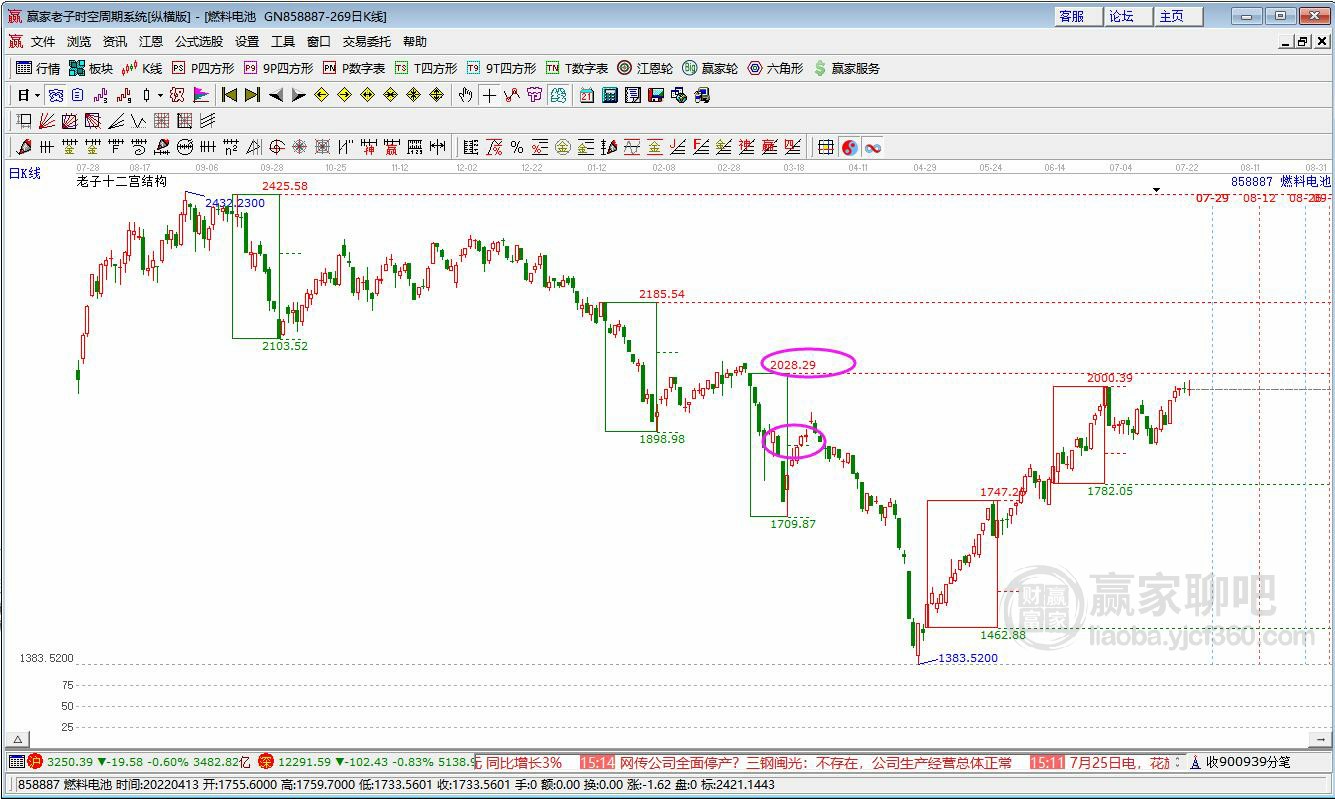Step chart right with black right triangle

click(x=299, y=95)
